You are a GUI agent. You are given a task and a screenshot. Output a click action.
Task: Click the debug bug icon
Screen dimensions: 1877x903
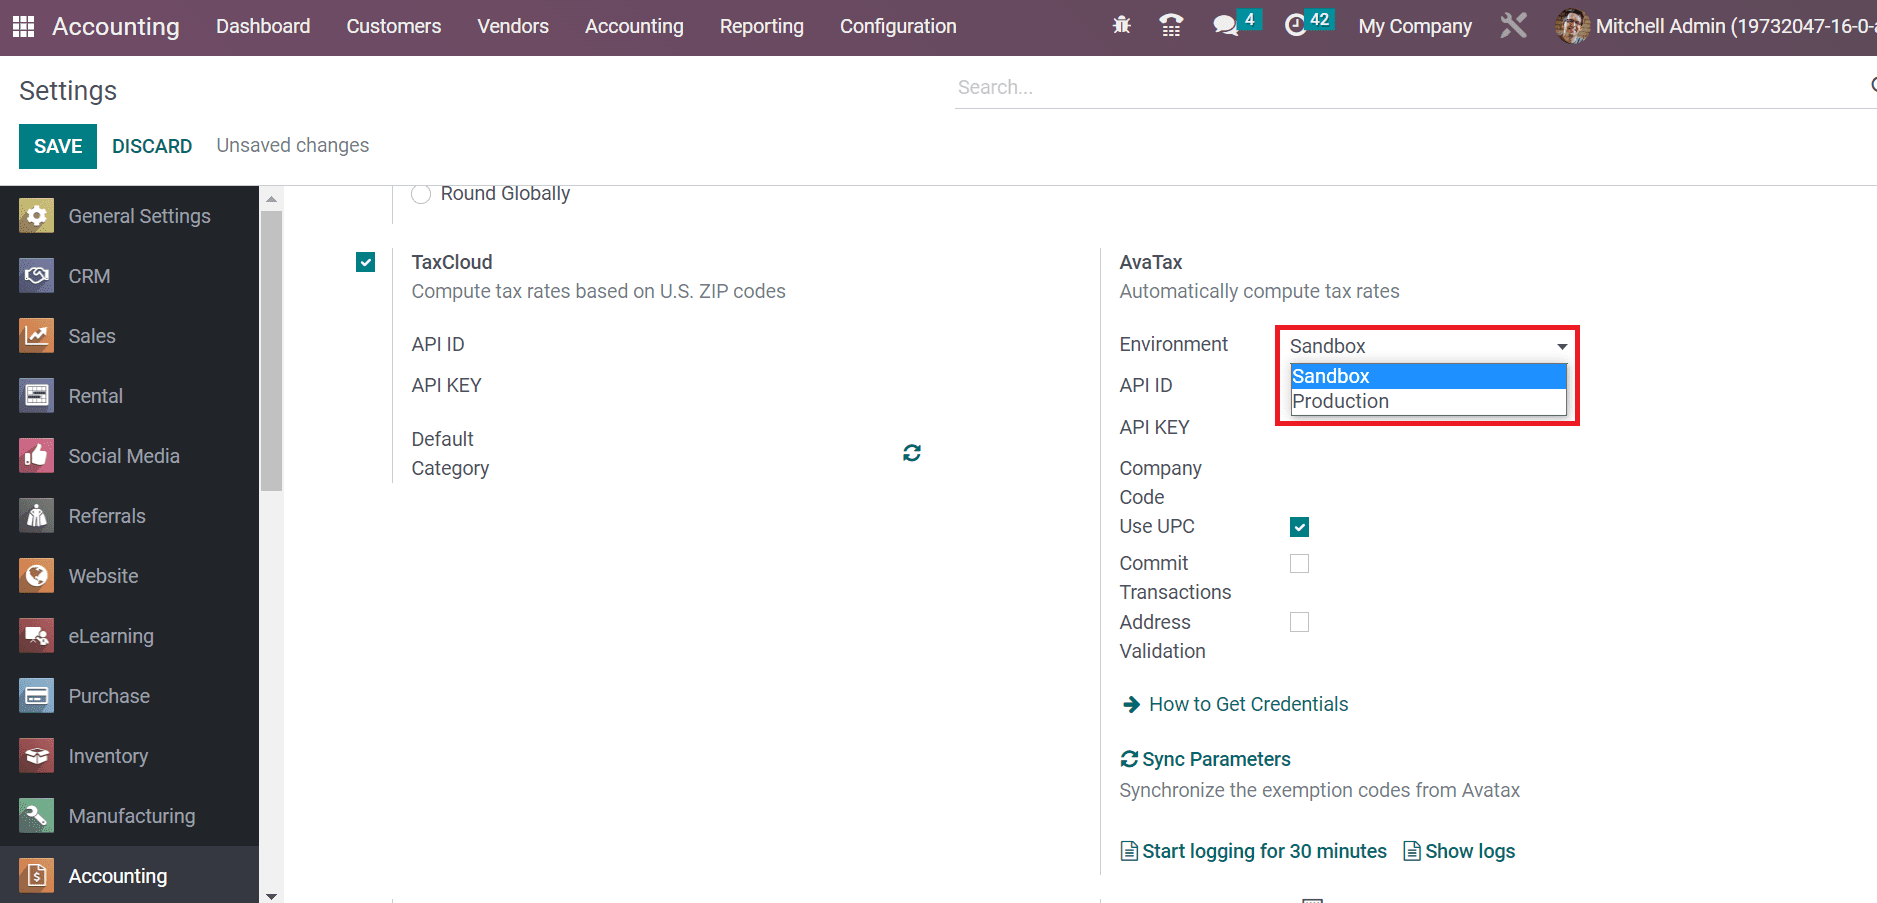click(1122, 25)
